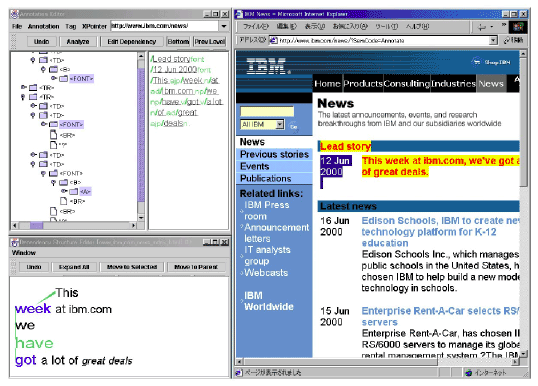This screenshot has height=386, width=538.
Task: Click the Internet Explorer back arrow icon
Action: click(482, 27)
